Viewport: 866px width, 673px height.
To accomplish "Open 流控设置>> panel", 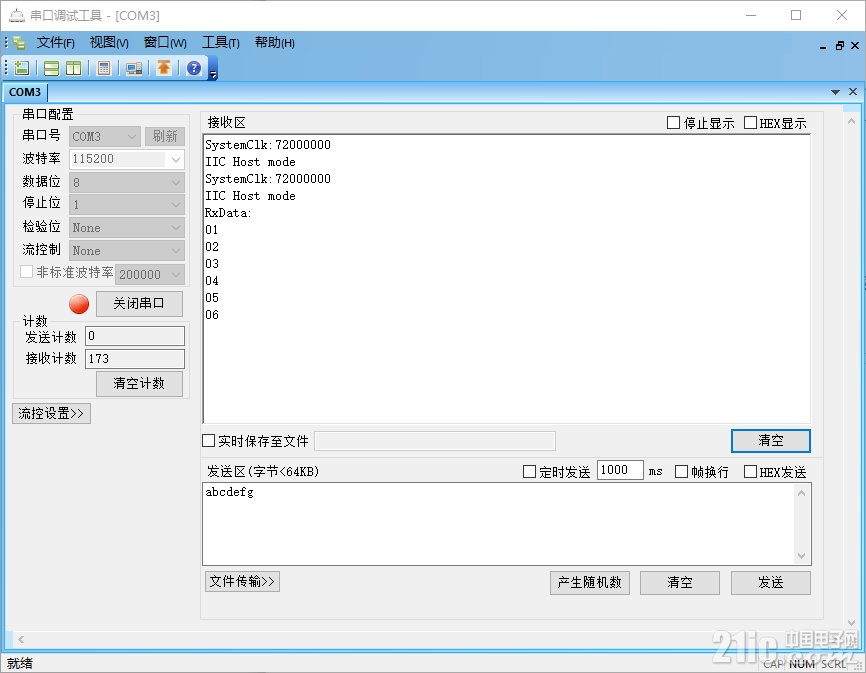I will pyautogui.click(x=51, y=414).
